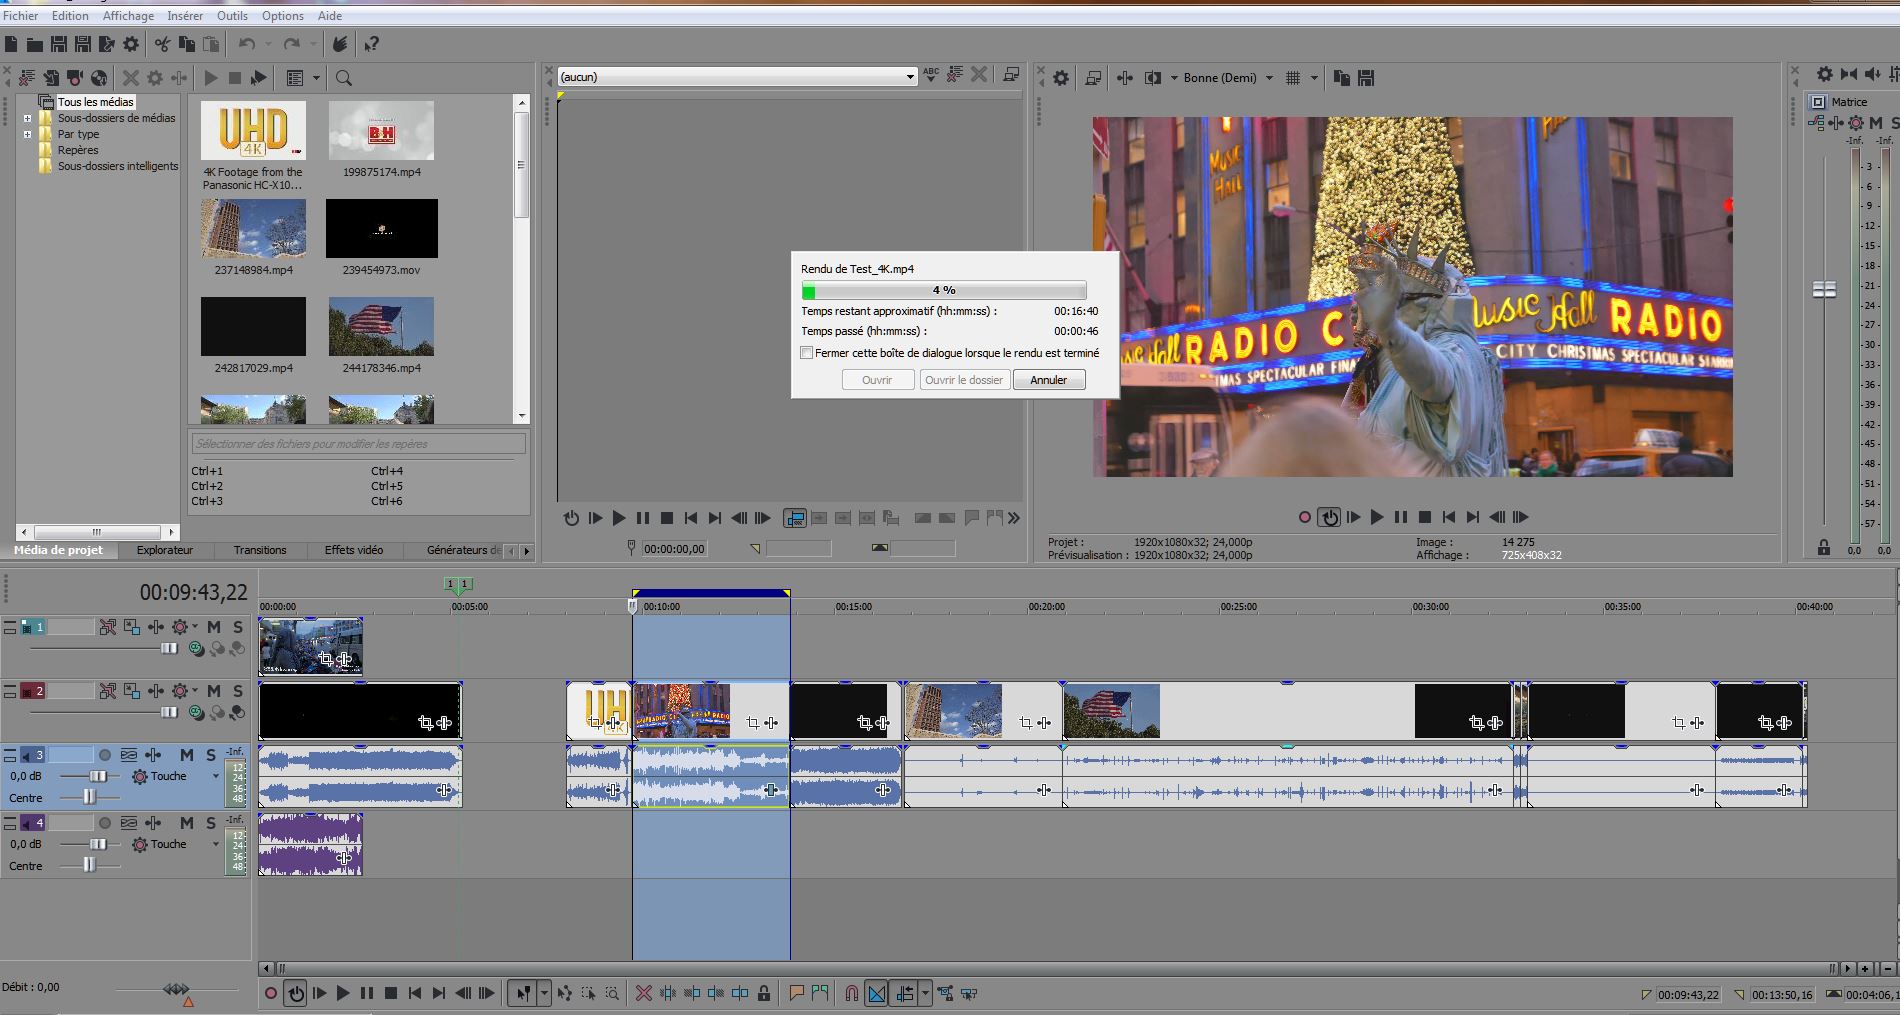
Task: Insert region with green flags icon
Action: 820,993
